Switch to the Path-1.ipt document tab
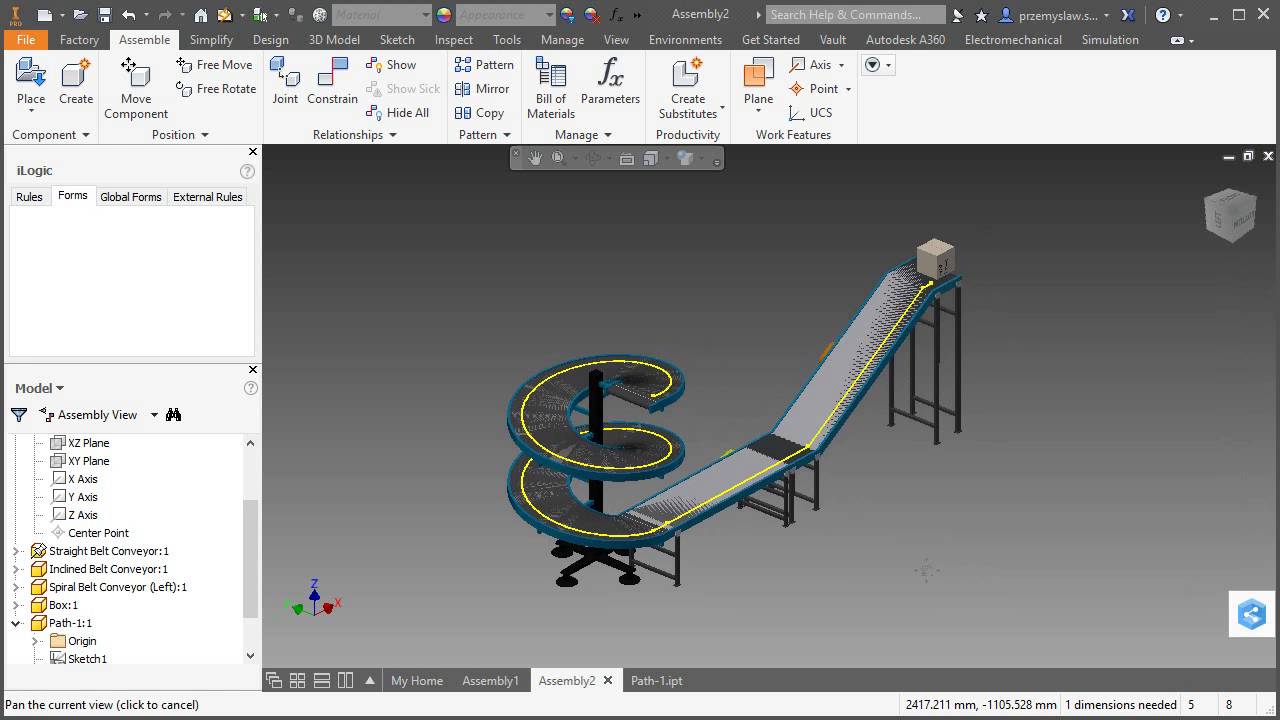Screen dimensions: 1280x720 click(x=657, y=680)
